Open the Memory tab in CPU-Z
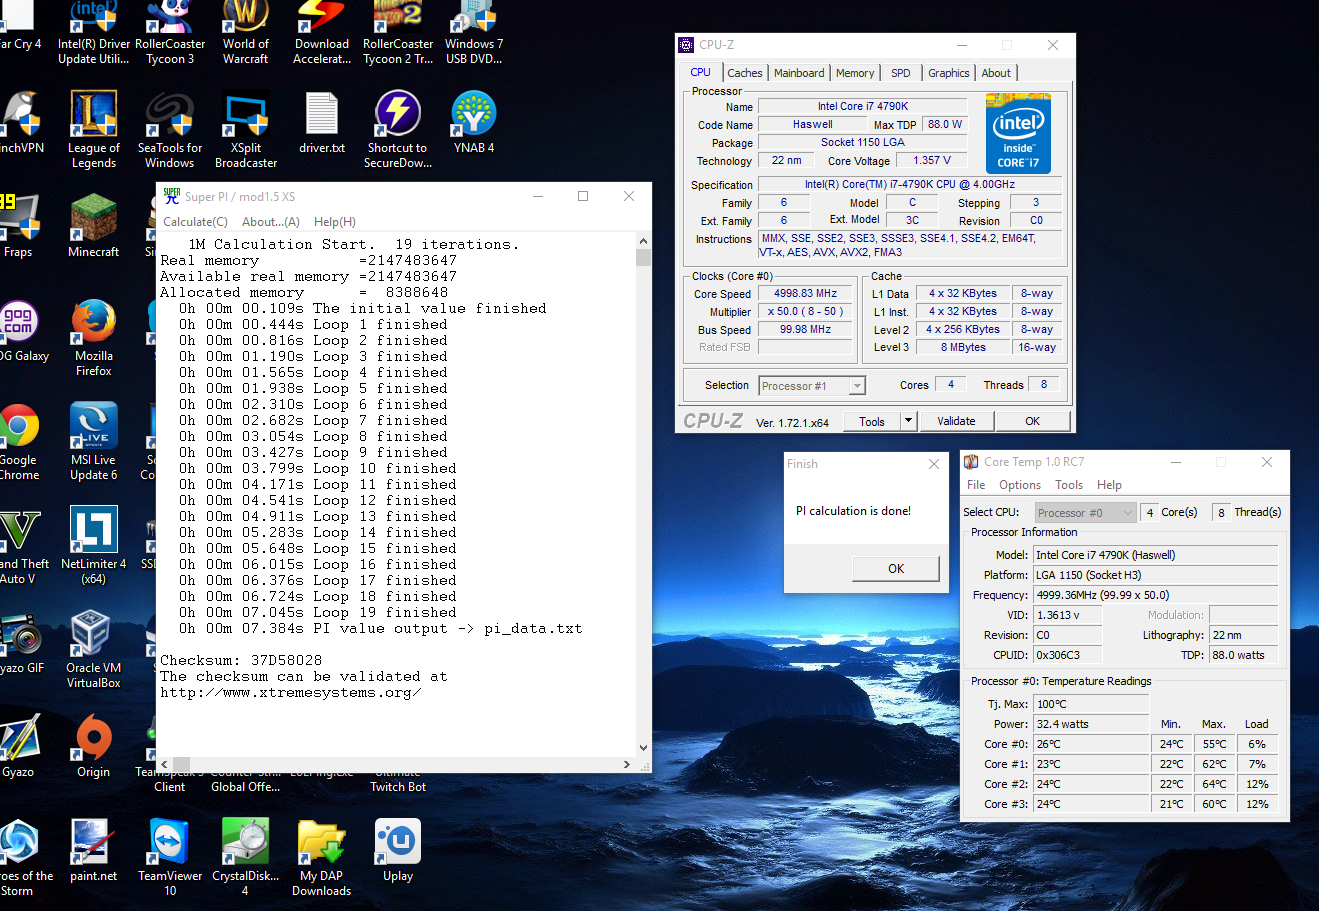The image size is (1319, 911). [855, 73]
